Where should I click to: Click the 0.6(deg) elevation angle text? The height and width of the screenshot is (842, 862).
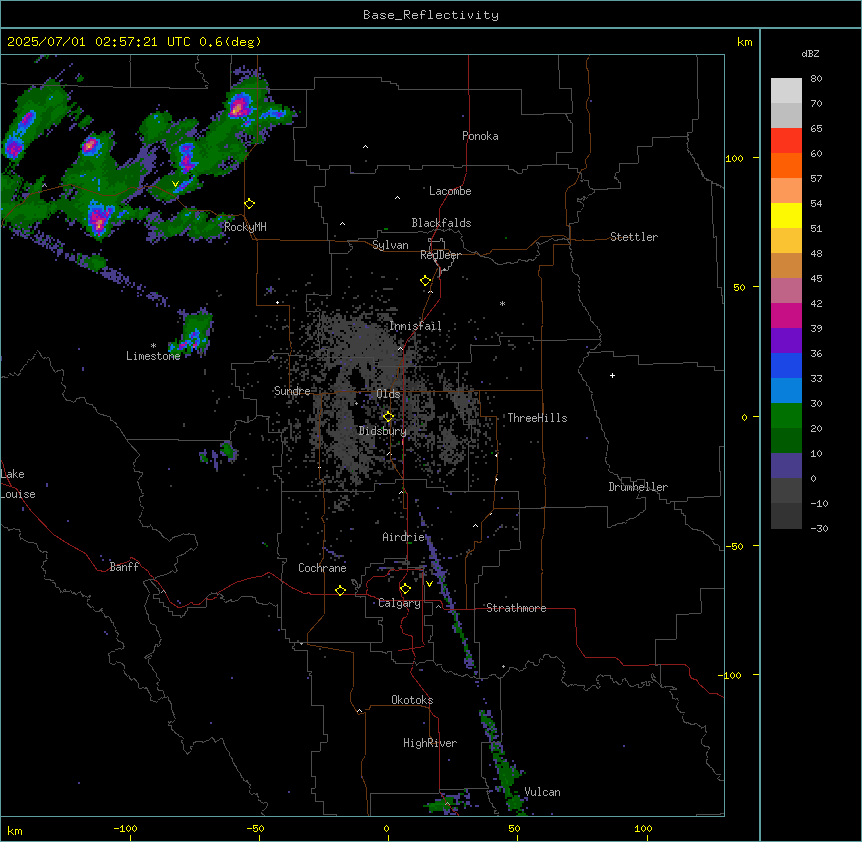[x=230, y=42]
